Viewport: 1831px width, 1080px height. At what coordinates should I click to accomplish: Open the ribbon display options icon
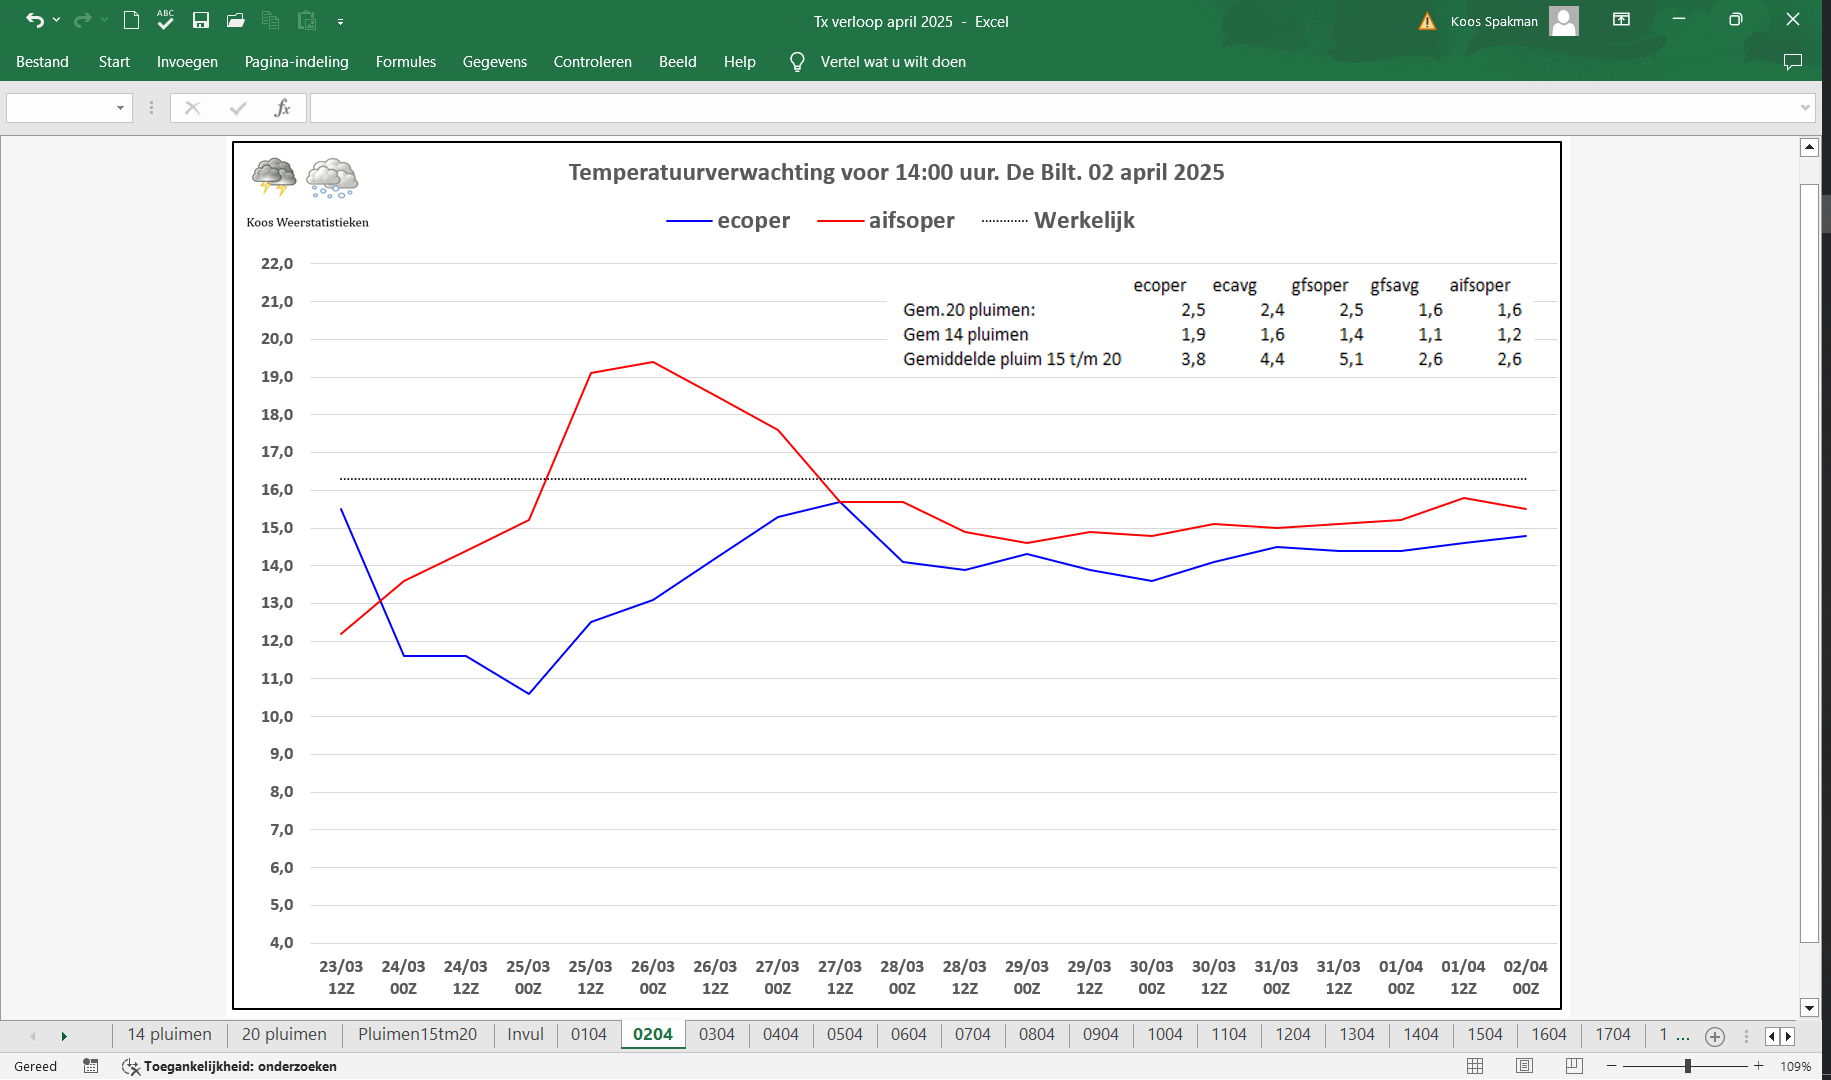tap(1621, 20)
